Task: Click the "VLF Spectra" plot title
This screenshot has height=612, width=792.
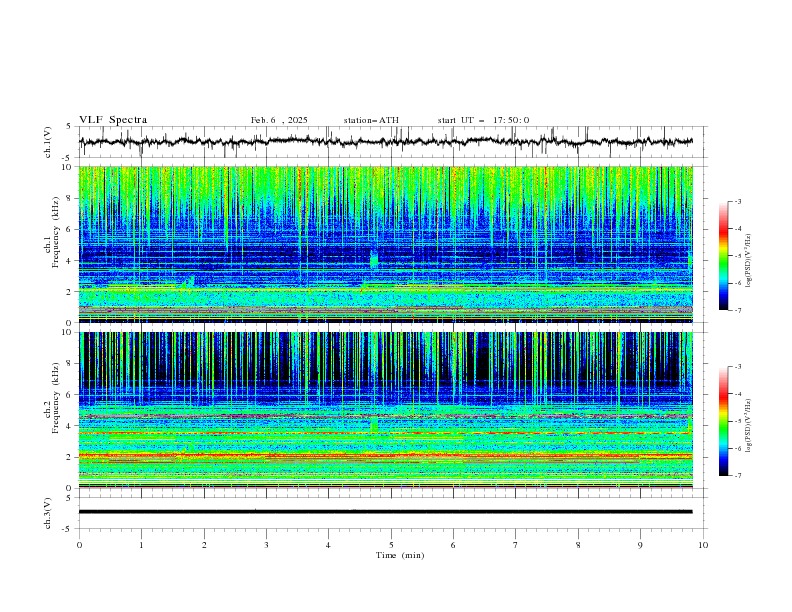Action: tap(113, 120)
